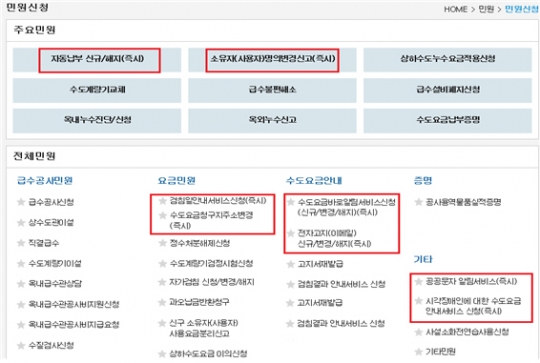Open the 수도계량기이설 link
This screenshot has height=363, width=540.
tap(55, 264)
